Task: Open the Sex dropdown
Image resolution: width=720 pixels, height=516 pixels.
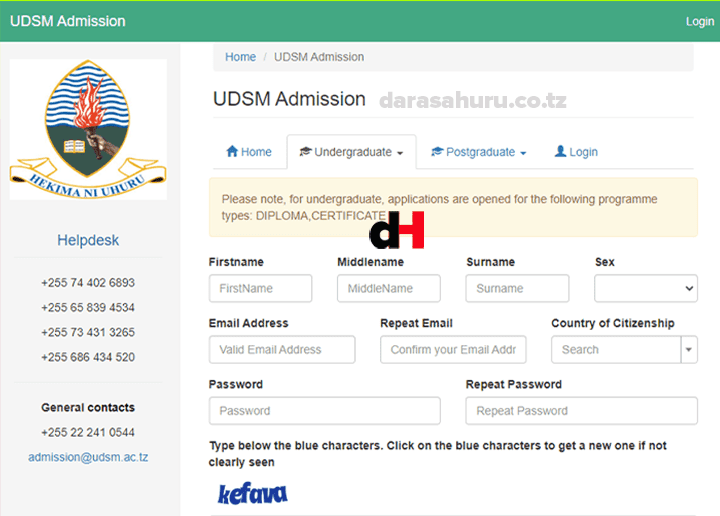Action: point(646,288)
